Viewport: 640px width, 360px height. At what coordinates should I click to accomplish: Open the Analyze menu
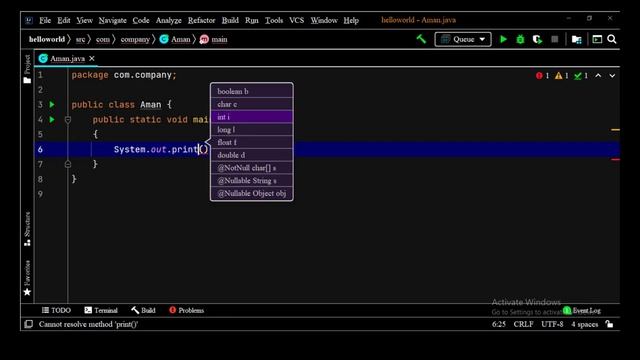169,20
